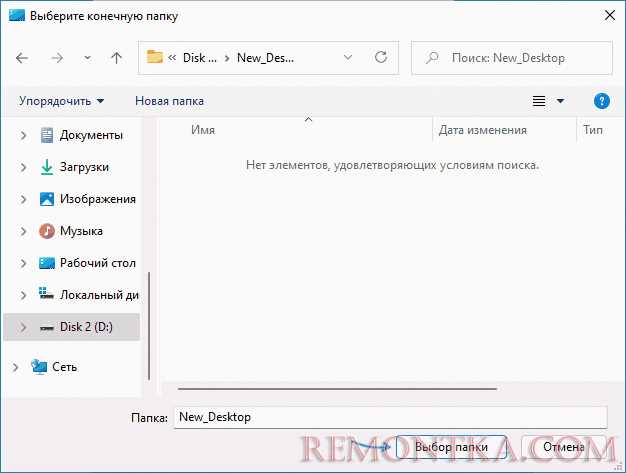Click the Локальный диск drive icon
The width and height of the screenshot is (626, 473).
pyautogui.click(x=46, y=293)
